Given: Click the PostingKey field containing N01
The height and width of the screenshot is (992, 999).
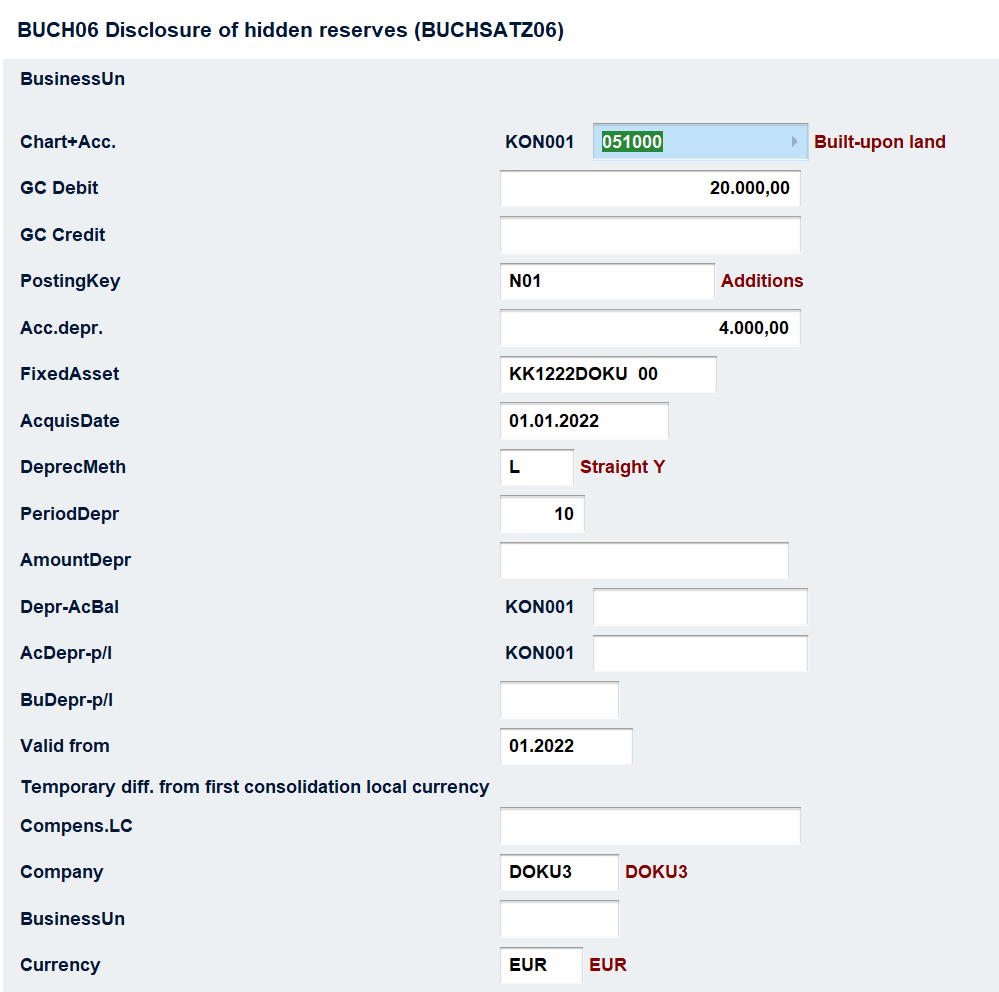Looking at the screenshot, I should (x=607, y=281).
